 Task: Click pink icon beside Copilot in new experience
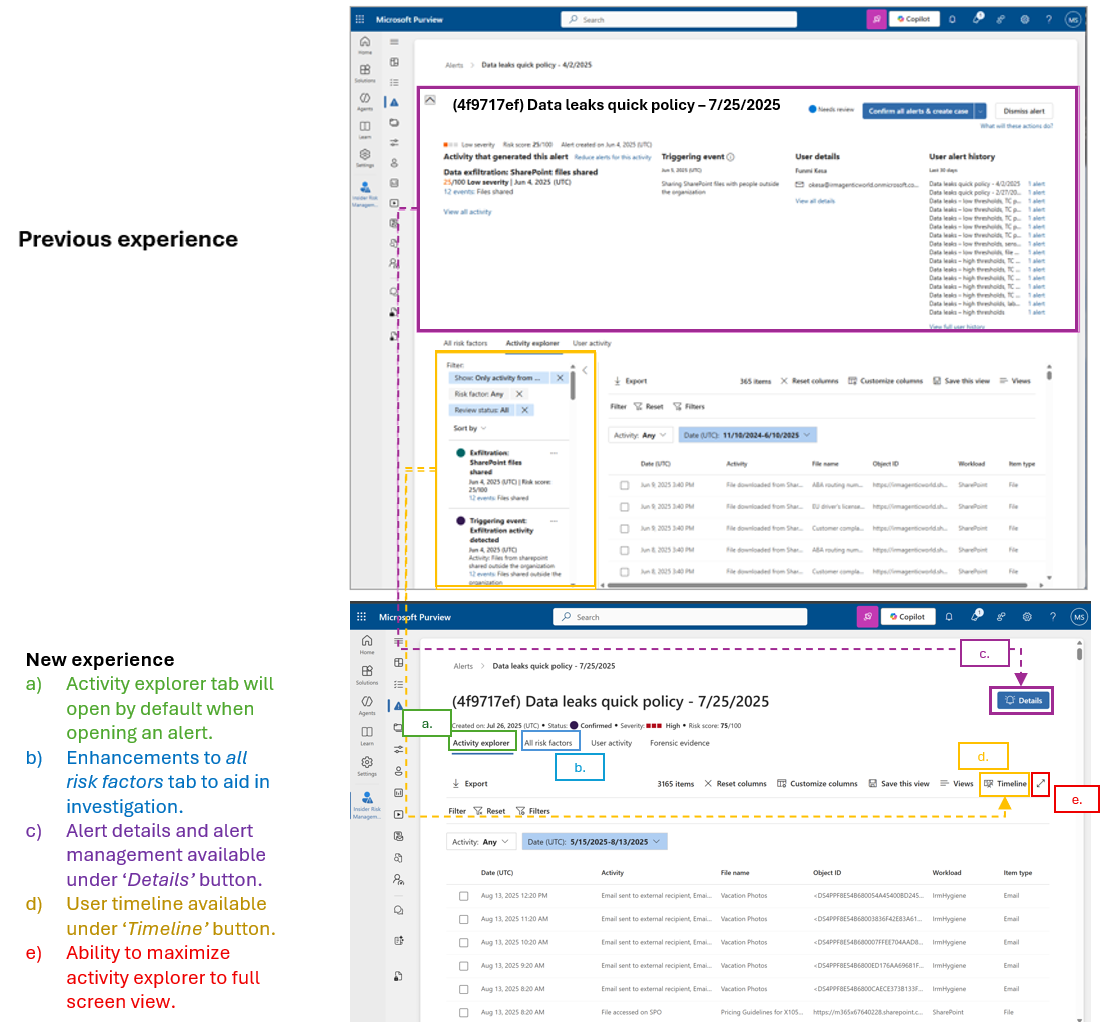point(867,617)
